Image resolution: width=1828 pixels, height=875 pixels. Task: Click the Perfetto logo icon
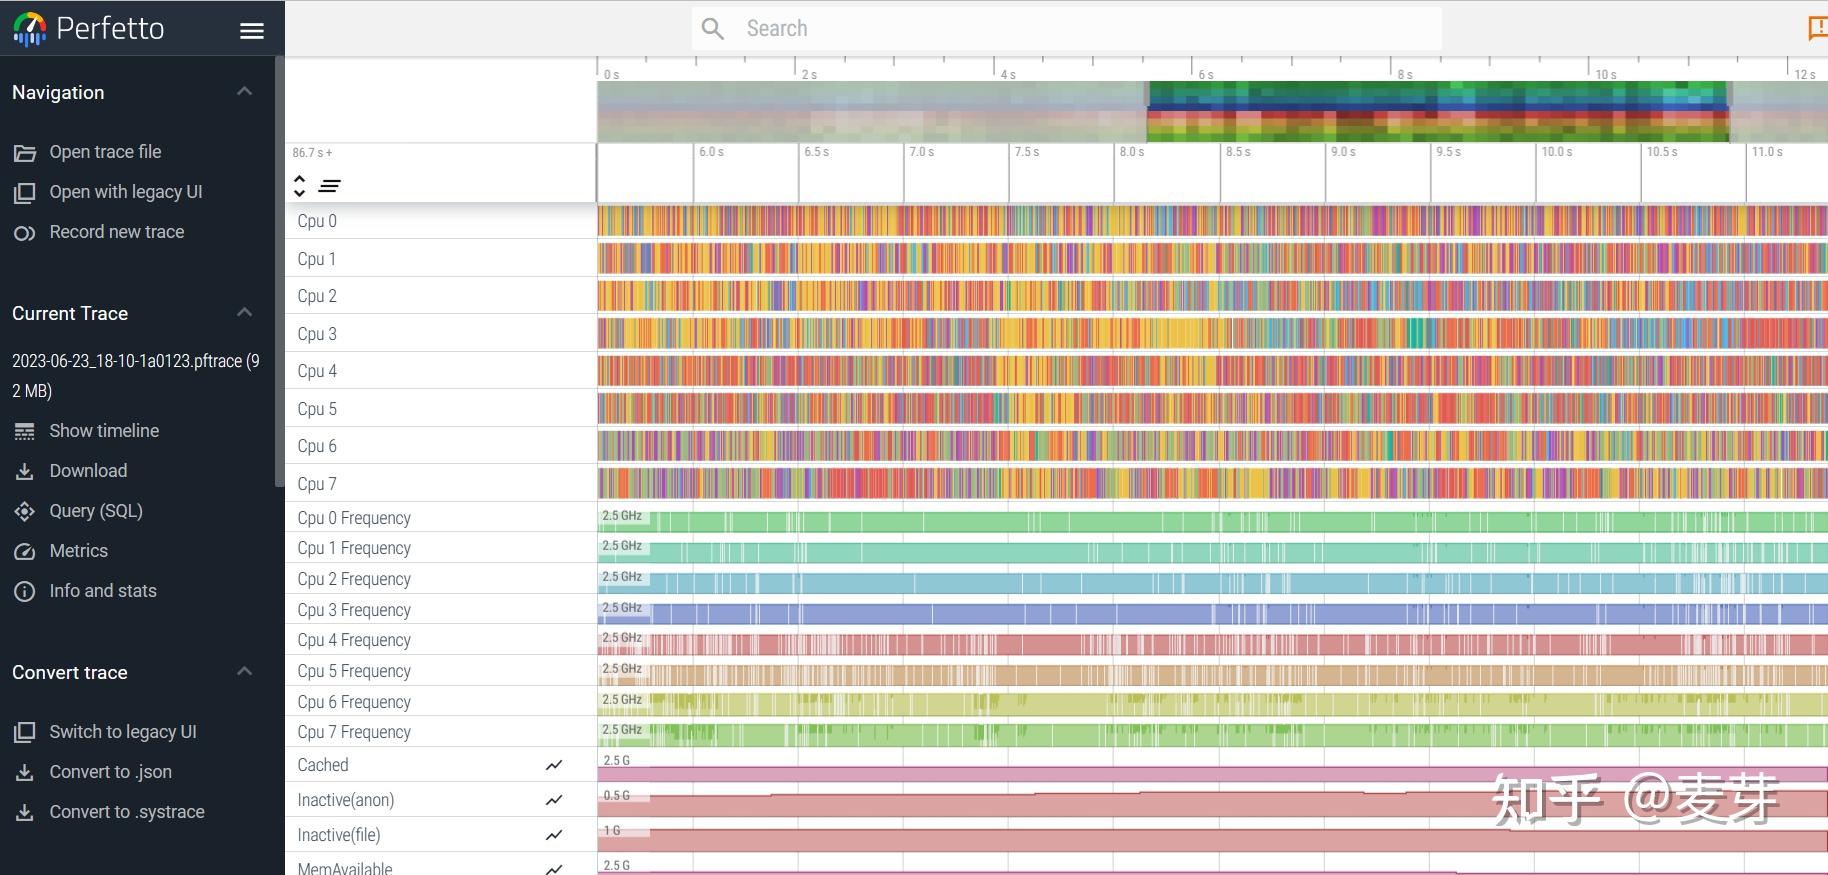click(30, 29)
